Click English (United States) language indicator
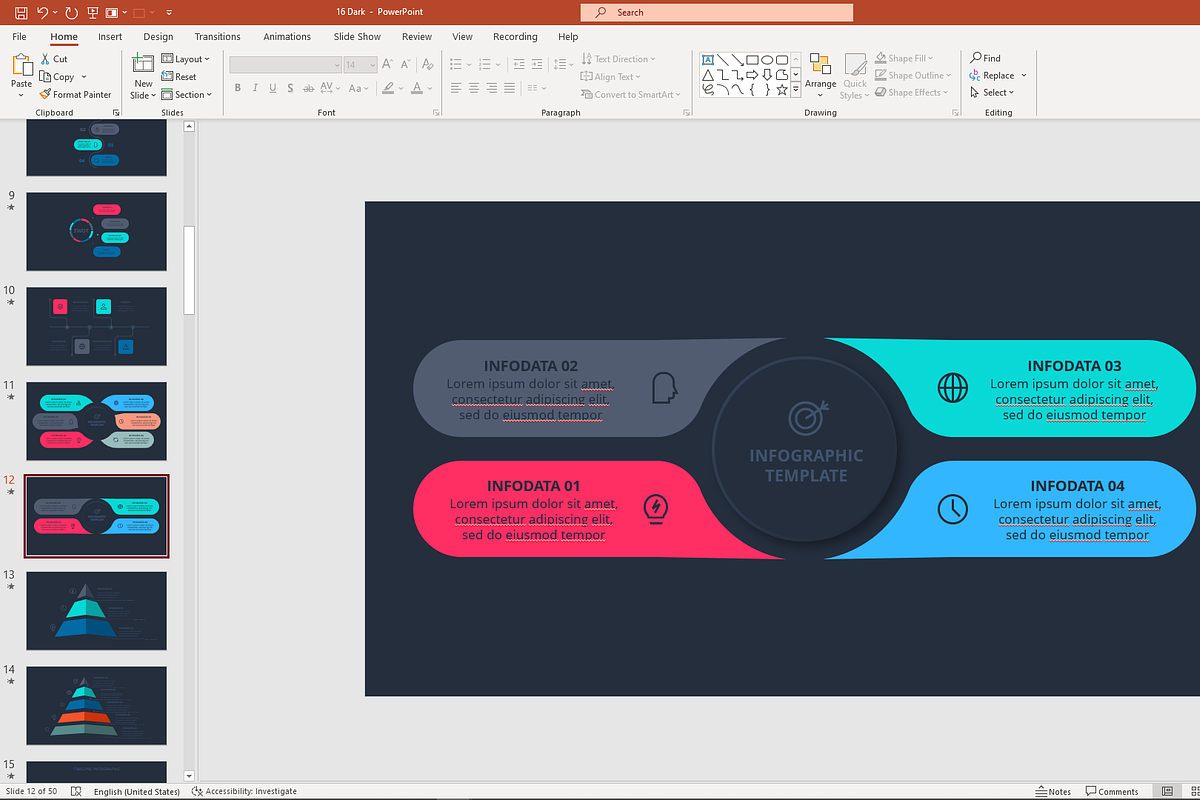This screenshot has height=800, width=1200. click(x=136, y=792)
